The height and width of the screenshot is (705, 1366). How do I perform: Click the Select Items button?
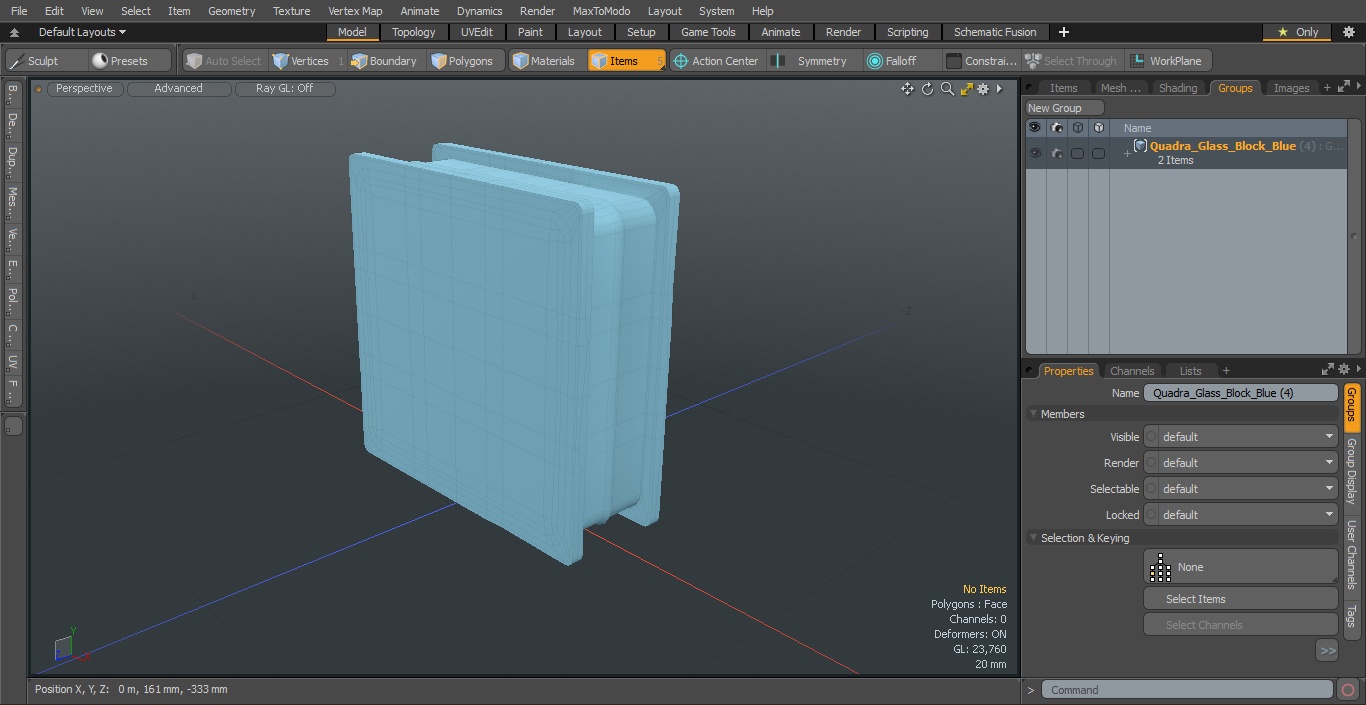1240,599
